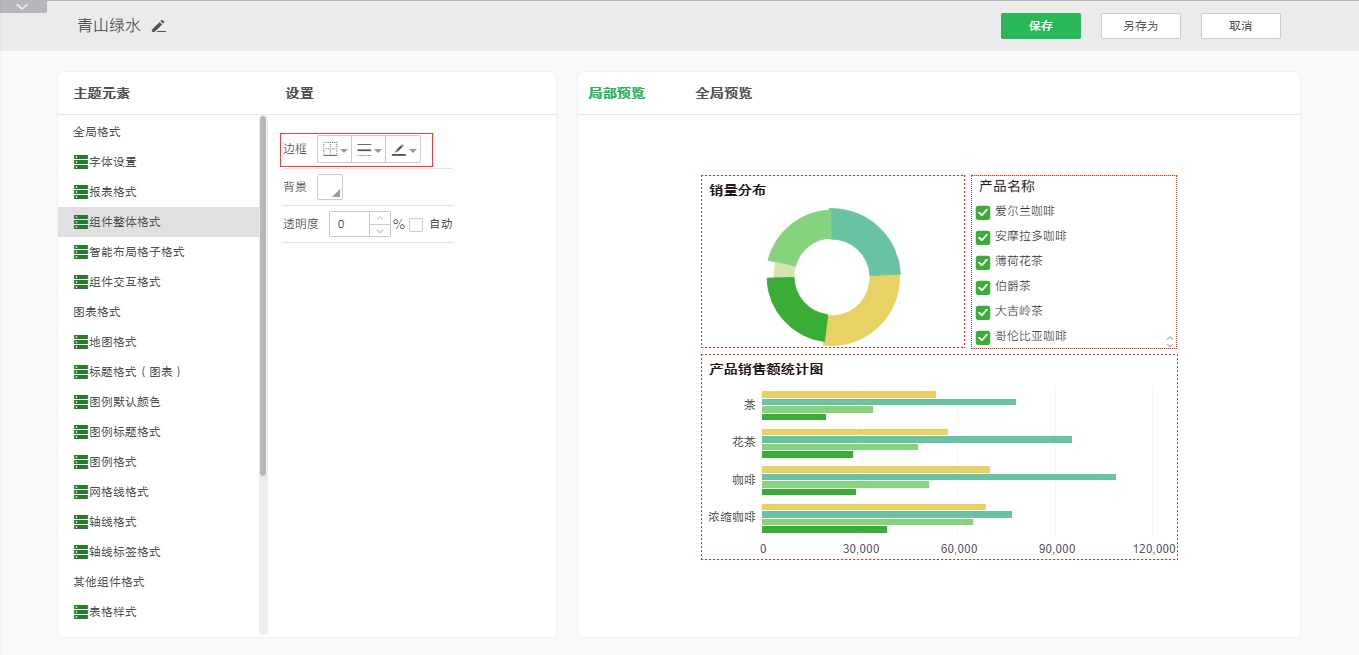Open the border color pen dropdown

point(403,150)
